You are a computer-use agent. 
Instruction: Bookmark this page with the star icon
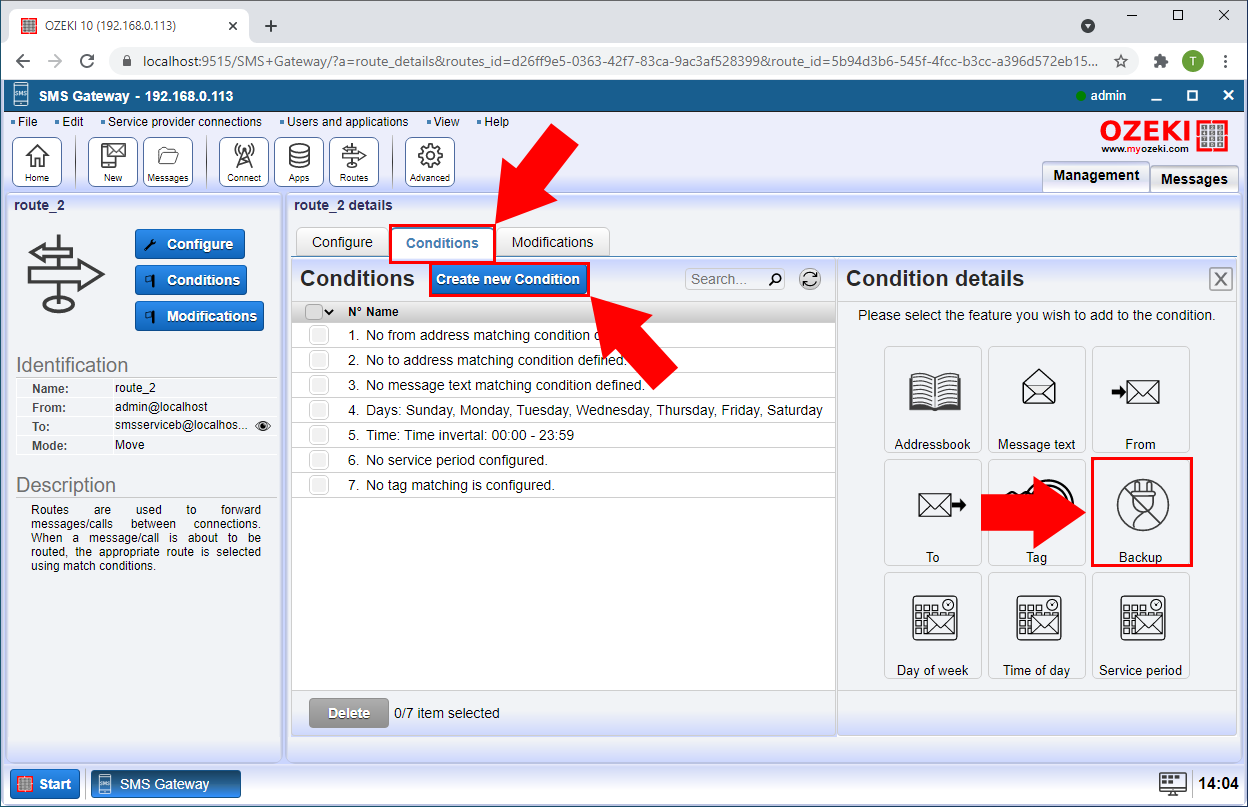(x=1121, y=61)
